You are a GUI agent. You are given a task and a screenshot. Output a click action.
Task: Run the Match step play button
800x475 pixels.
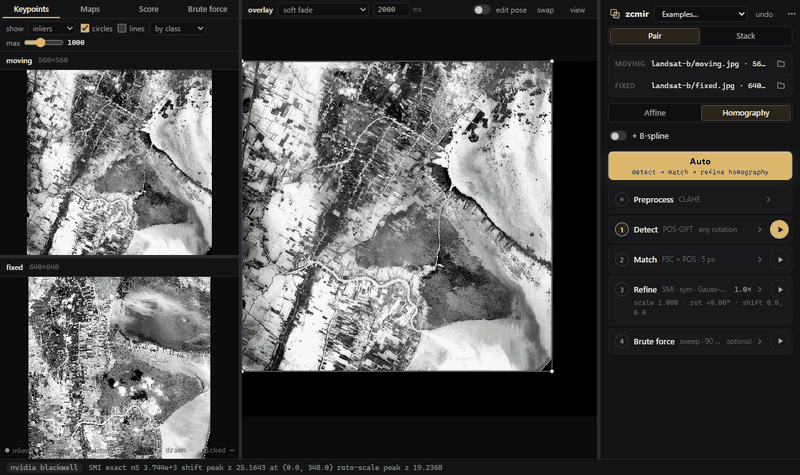tap(780, 260)
